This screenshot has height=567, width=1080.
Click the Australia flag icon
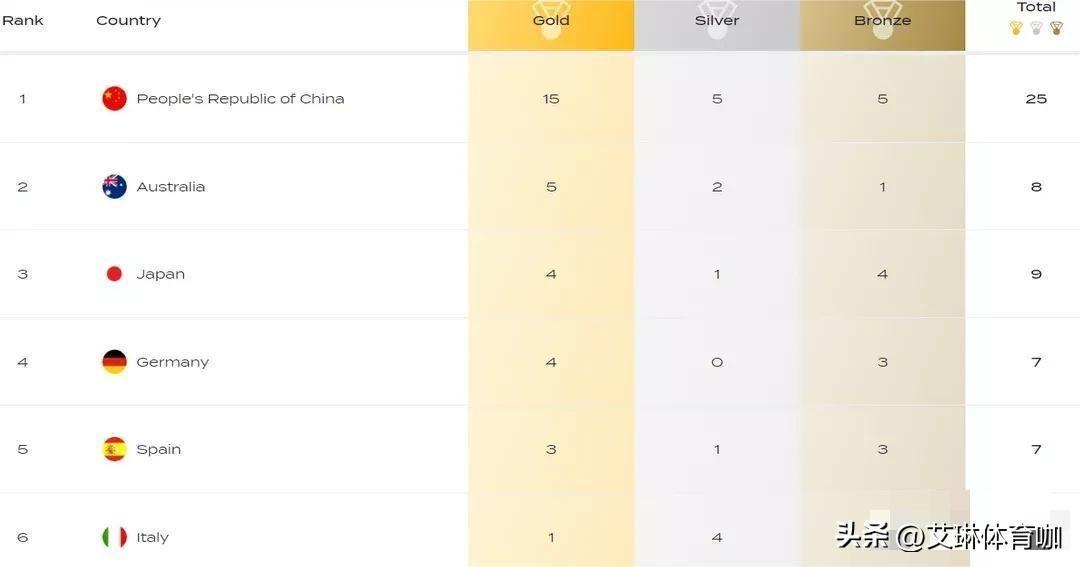point(114,187)
